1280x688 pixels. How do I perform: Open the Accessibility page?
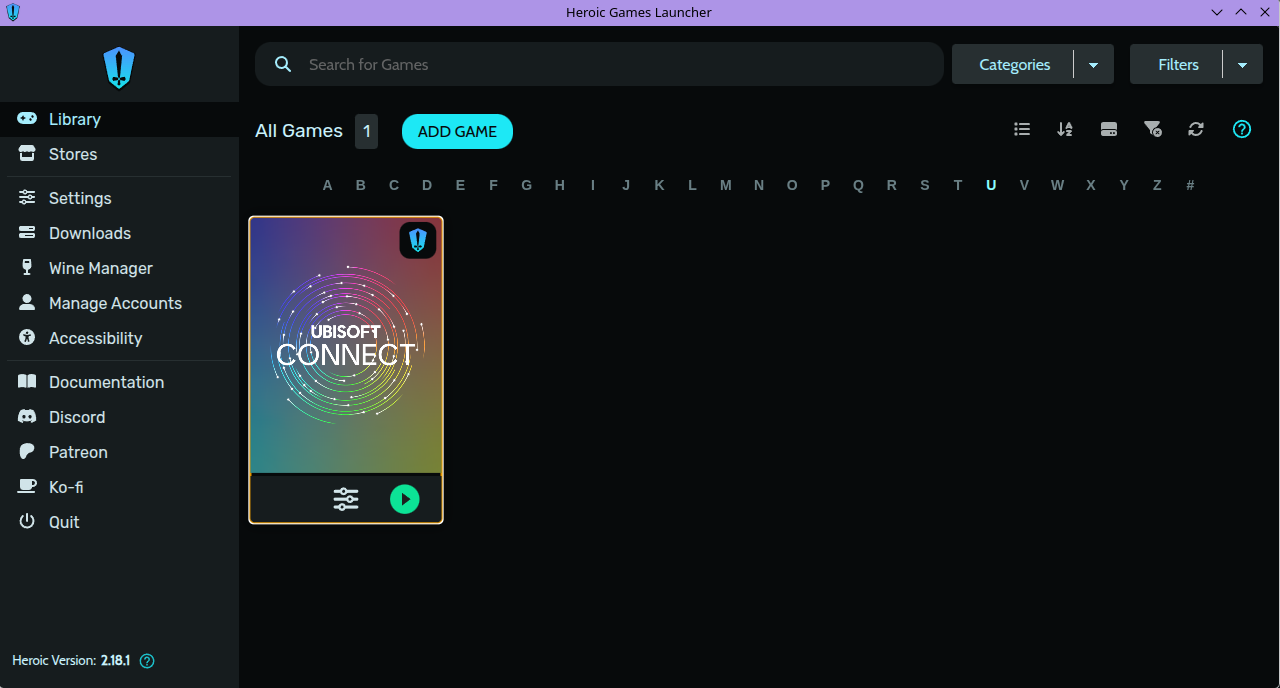tap(119, 338)
